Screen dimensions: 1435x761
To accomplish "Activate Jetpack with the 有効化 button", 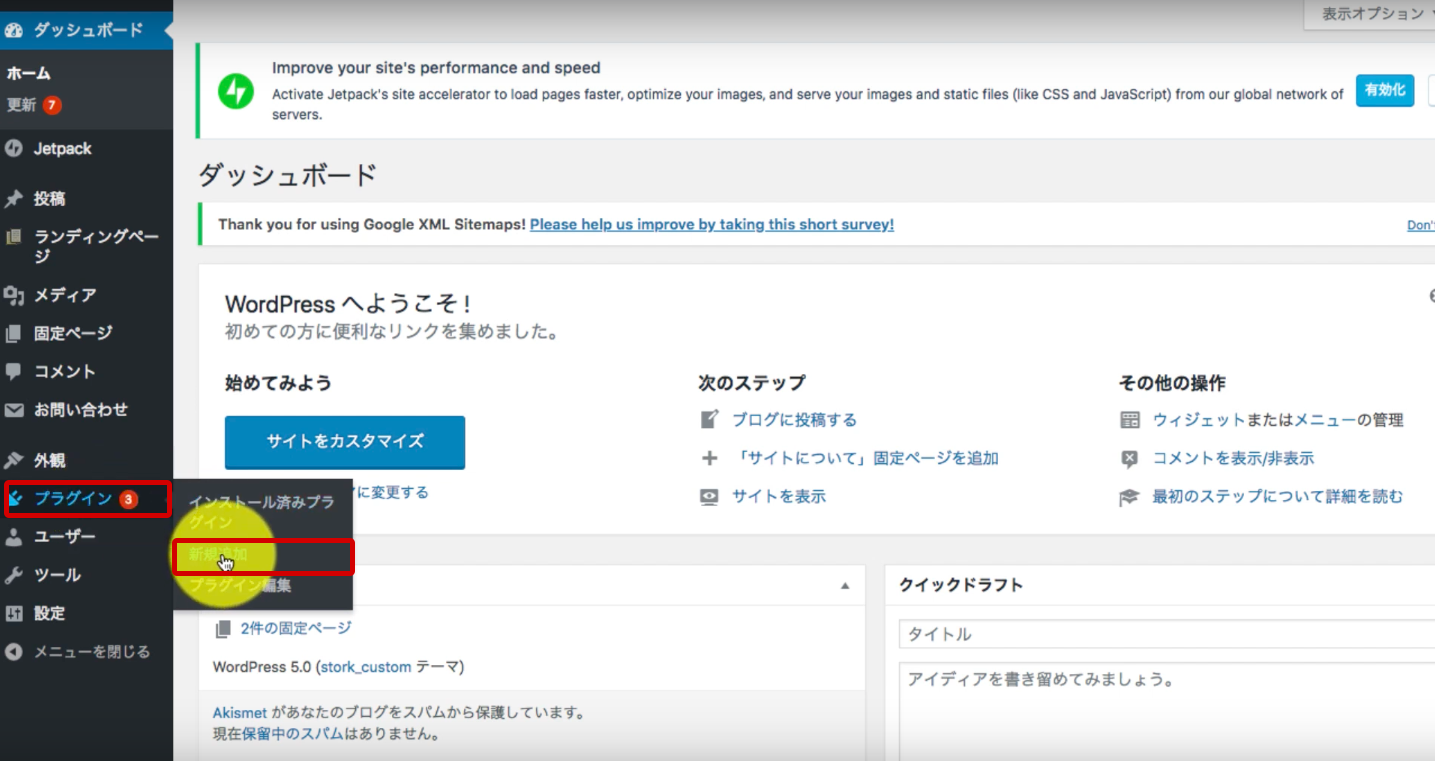I will click(1385, 90).
